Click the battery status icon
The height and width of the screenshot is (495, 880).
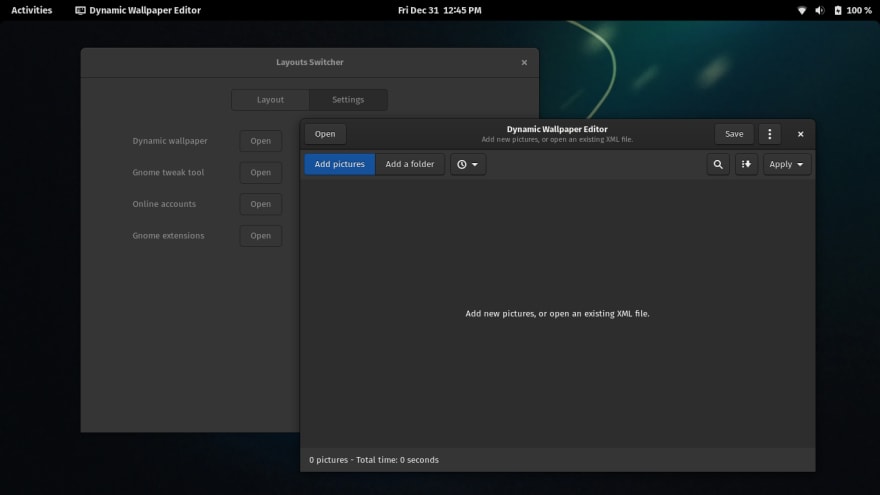(838, 10)
